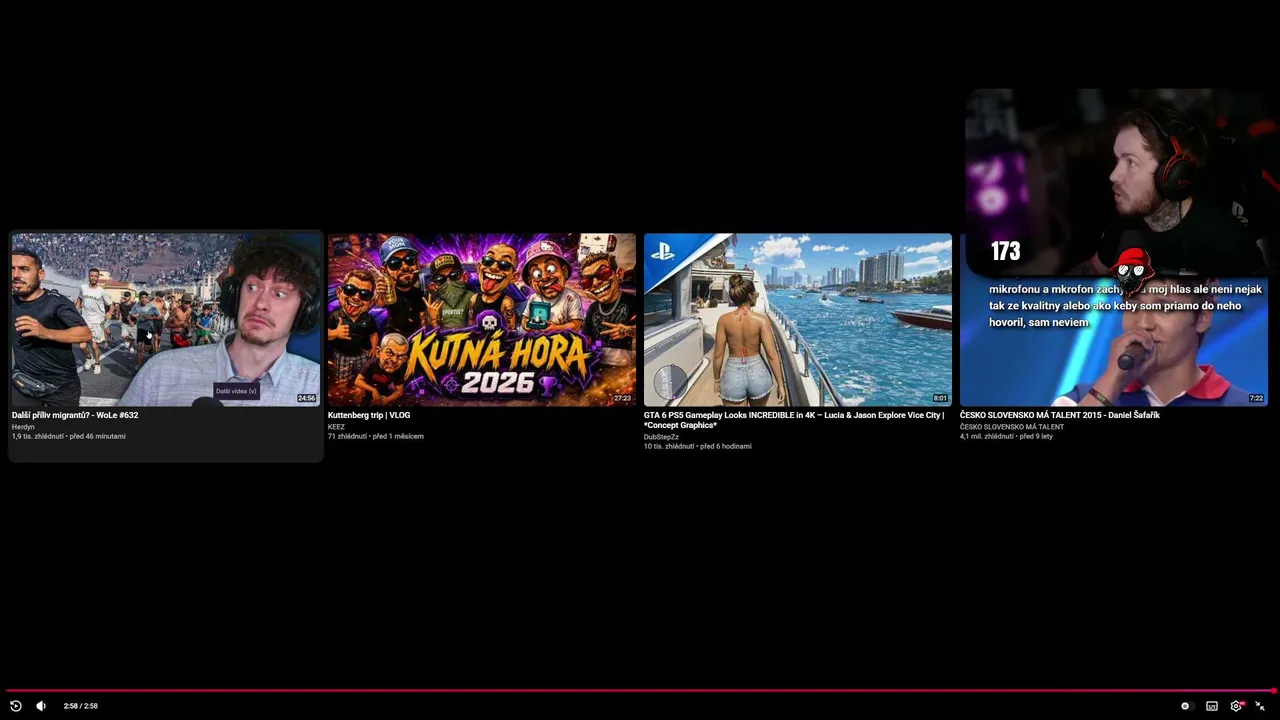The width and height of the screenshot is (1280, 720).
Task: Open the DubStepZz channel name
Action: pyautogui.click(x=661, y=437)
